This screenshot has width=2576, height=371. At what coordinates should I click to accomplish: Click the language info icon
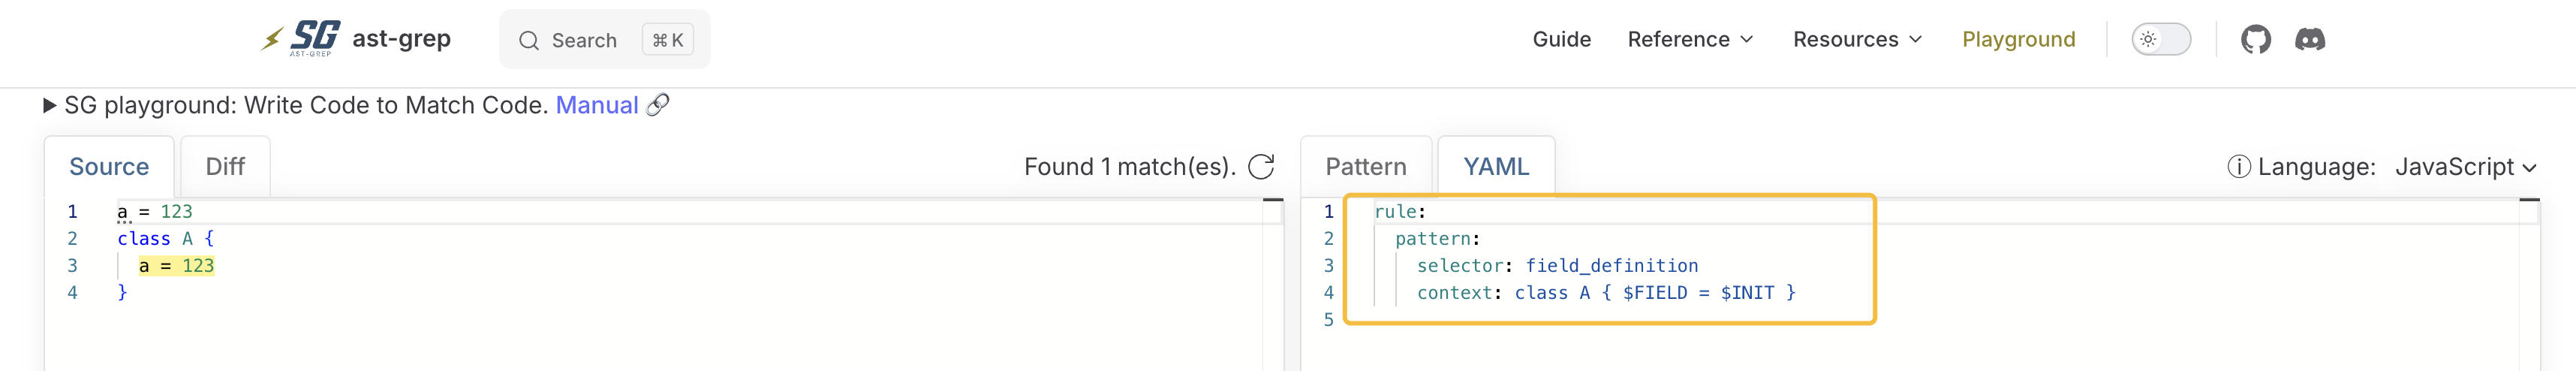[x=2239, y=167]
